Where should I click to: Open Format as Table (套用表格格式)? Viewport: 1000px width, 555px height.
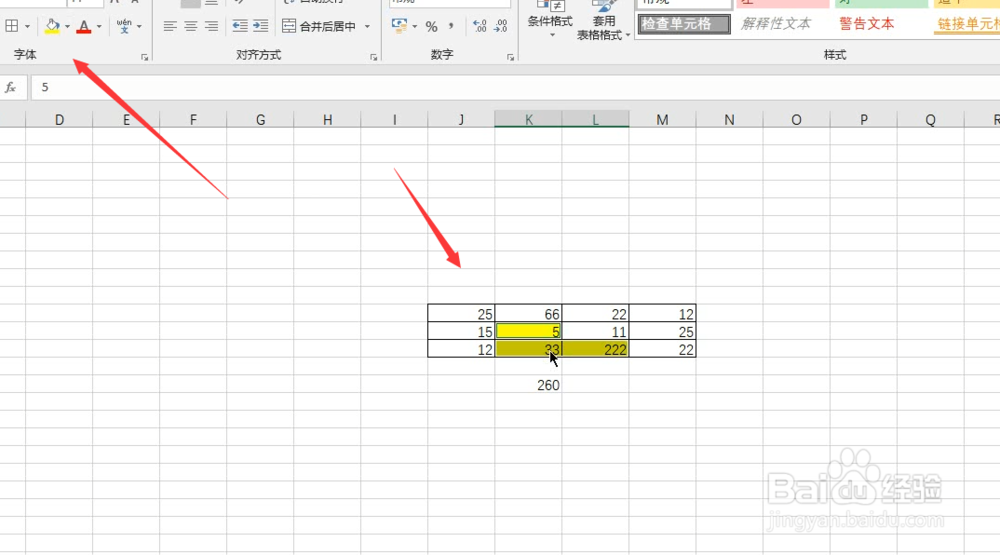tap(602, 20)
